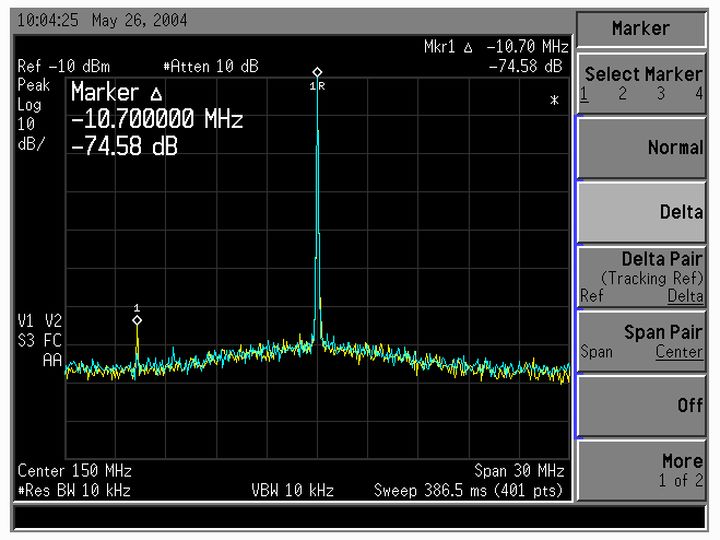Click the Marker menu title

tap(642, 29)
